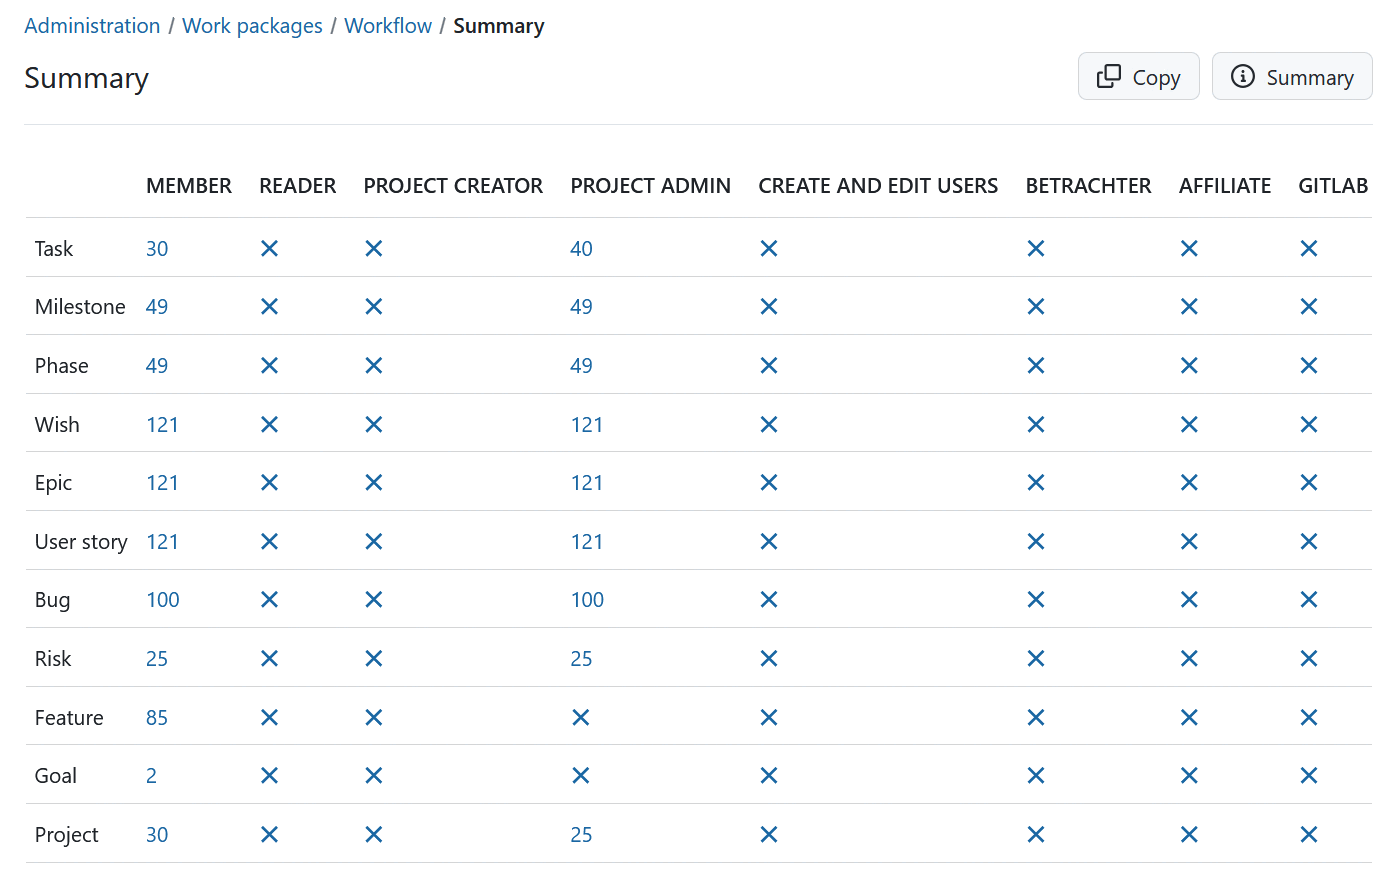
Task: Click the 121 link for Epic under Project Admin
Action: pos(587,482)
